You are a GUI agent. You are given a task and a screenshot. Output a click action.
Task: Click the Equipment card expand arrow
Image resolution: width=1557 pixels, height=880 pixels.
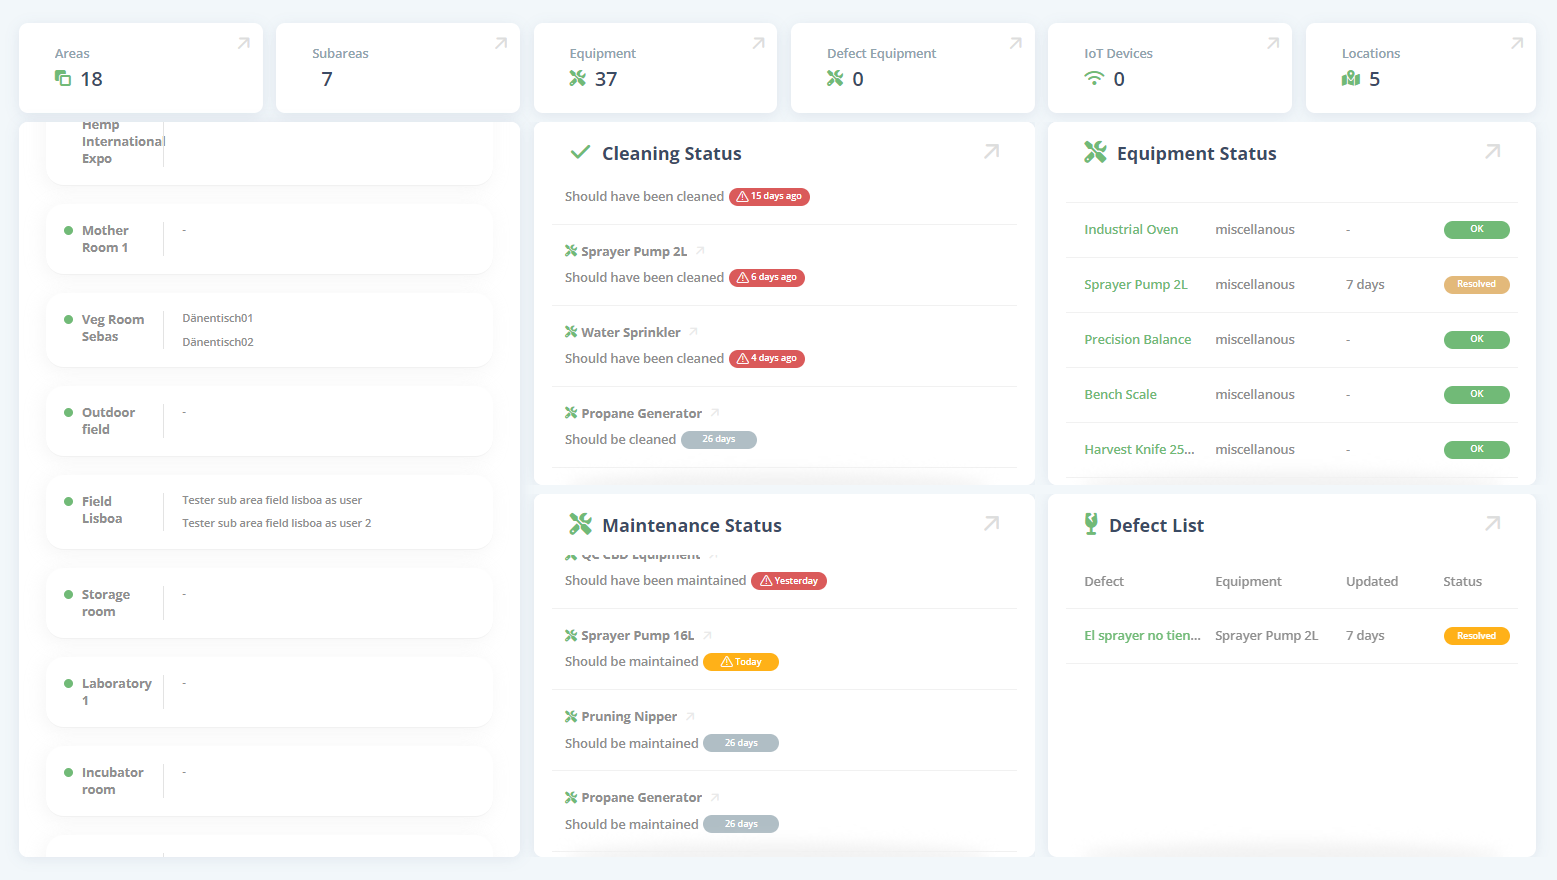pyautogui.click(x=758, y=43)
